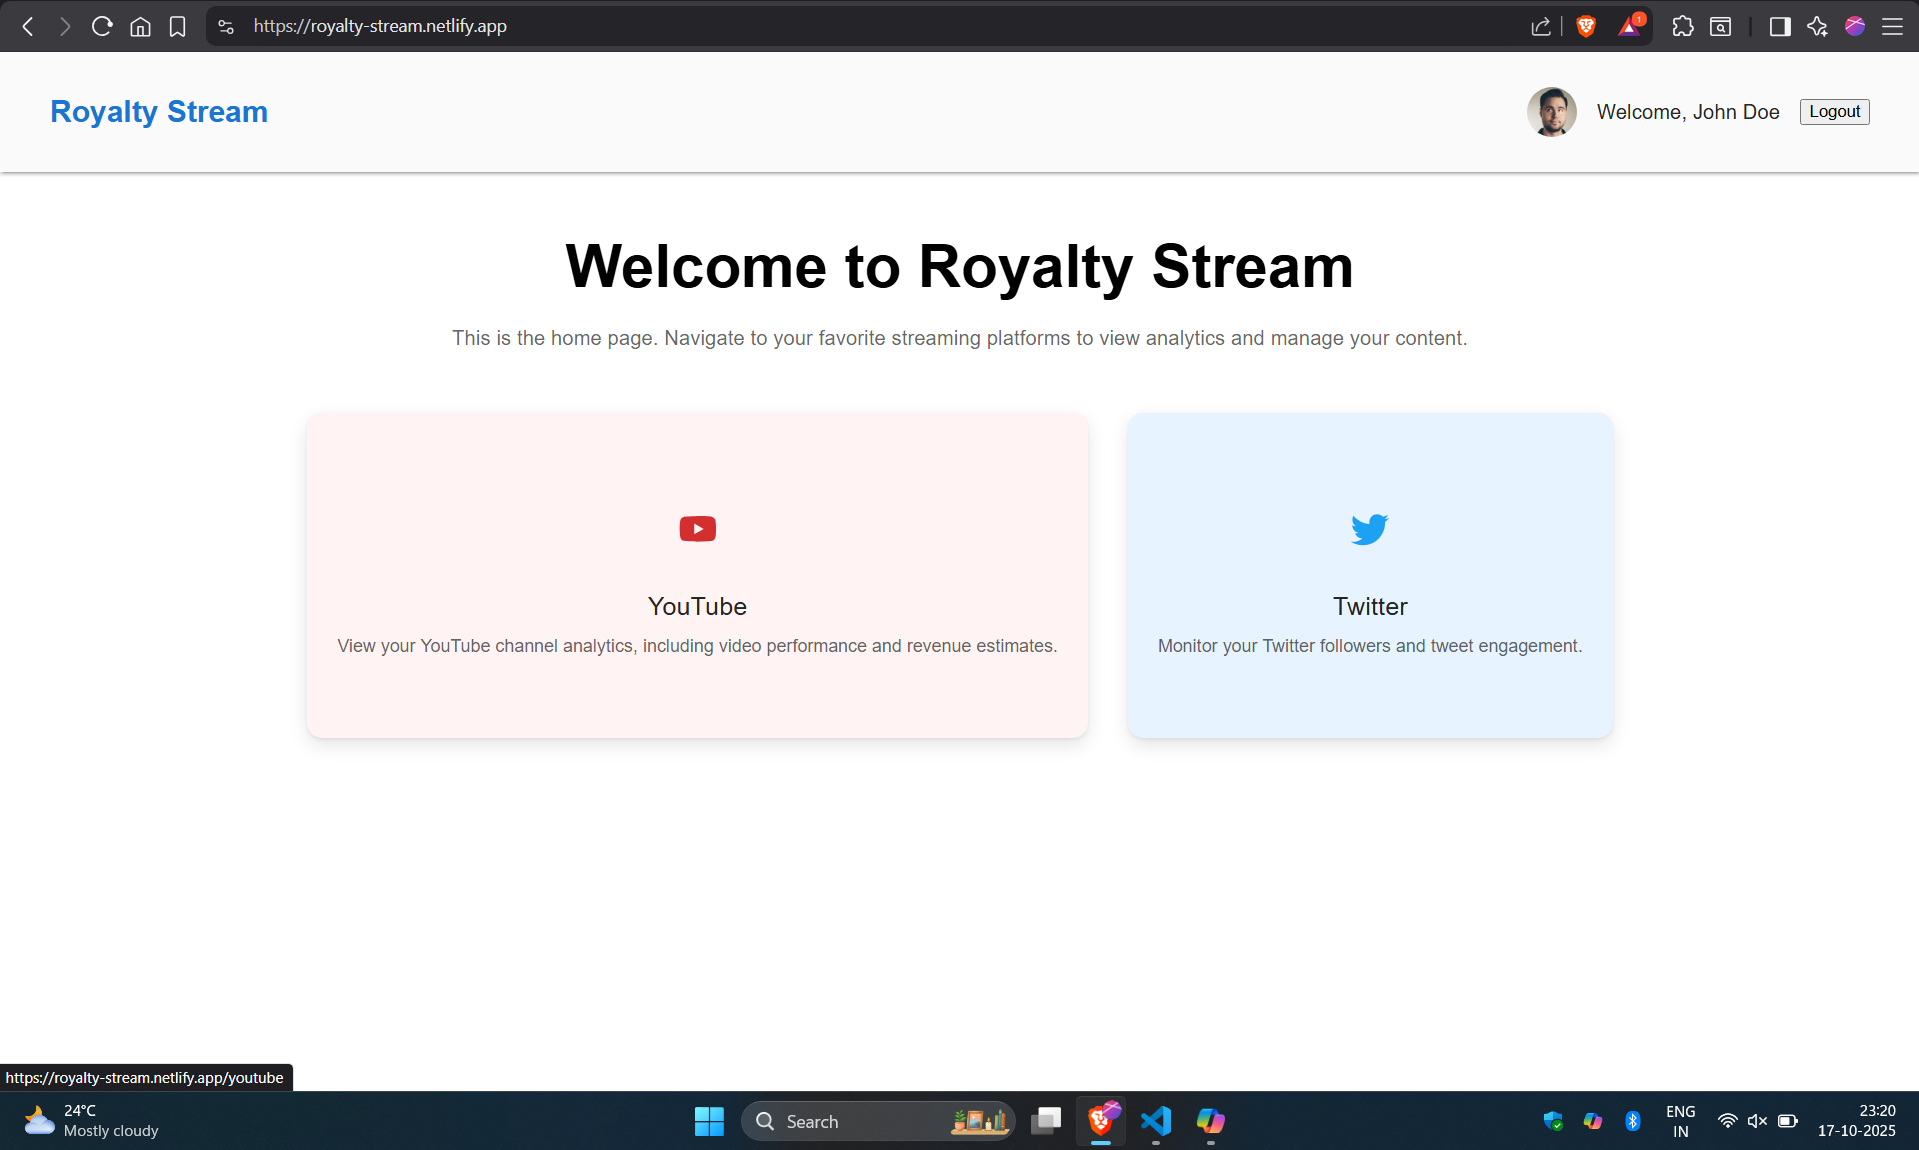Go back using browser back arrow
Viewport: 1919px width, 1150px height.
pos(28,27)
